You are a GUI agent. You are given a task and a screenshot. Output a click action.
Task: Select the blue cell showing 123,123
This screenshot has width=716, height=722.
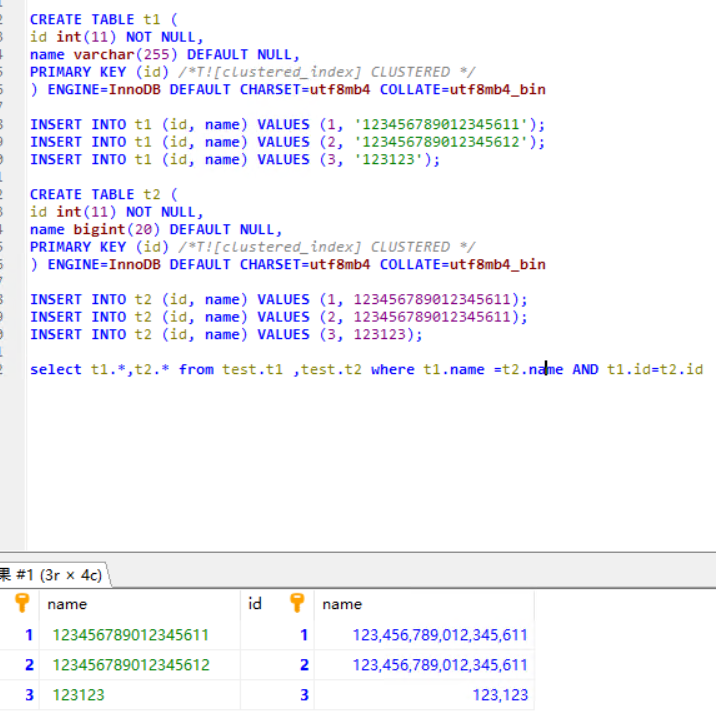(500, 695)
